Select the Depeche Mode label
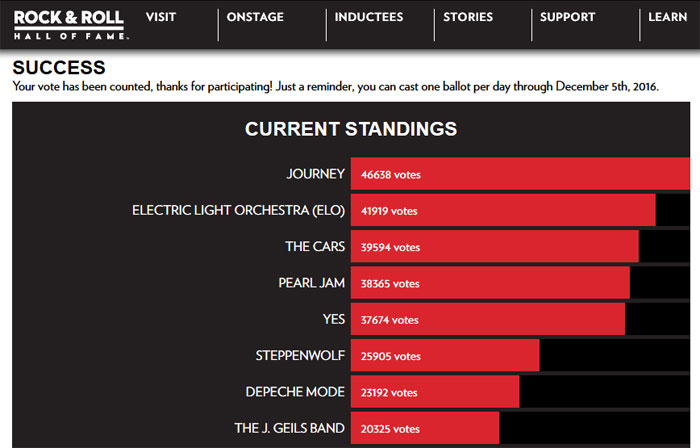Screen dimensions: 700x448 tap(295, 392)
